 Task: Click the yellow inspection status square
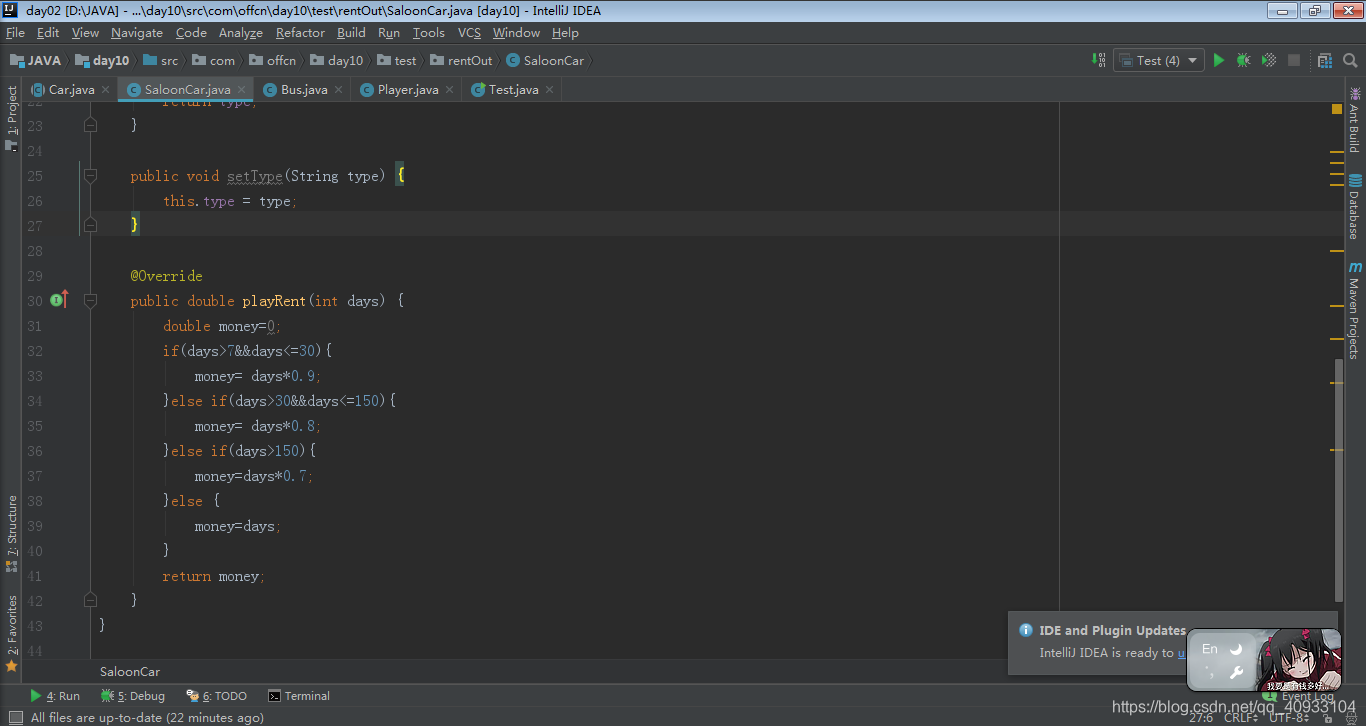pyautogui.click(x=1337, y=108)
